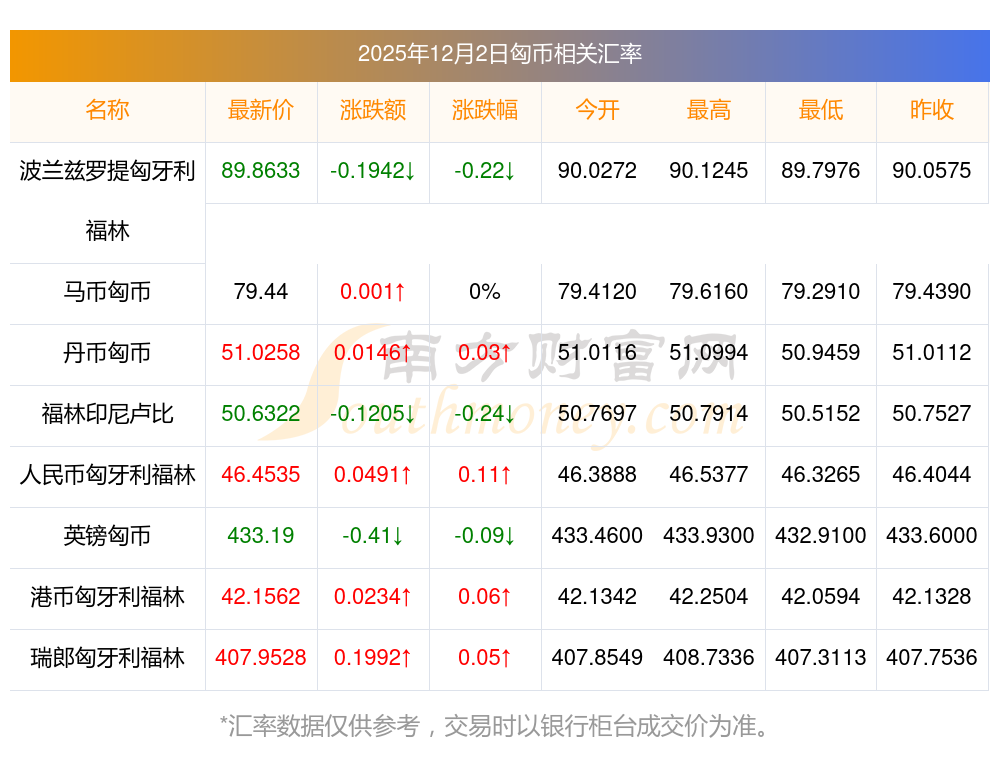Select the 涨跌额 column header
This screenshot has height=757, width=1000.
coord(372,110)
